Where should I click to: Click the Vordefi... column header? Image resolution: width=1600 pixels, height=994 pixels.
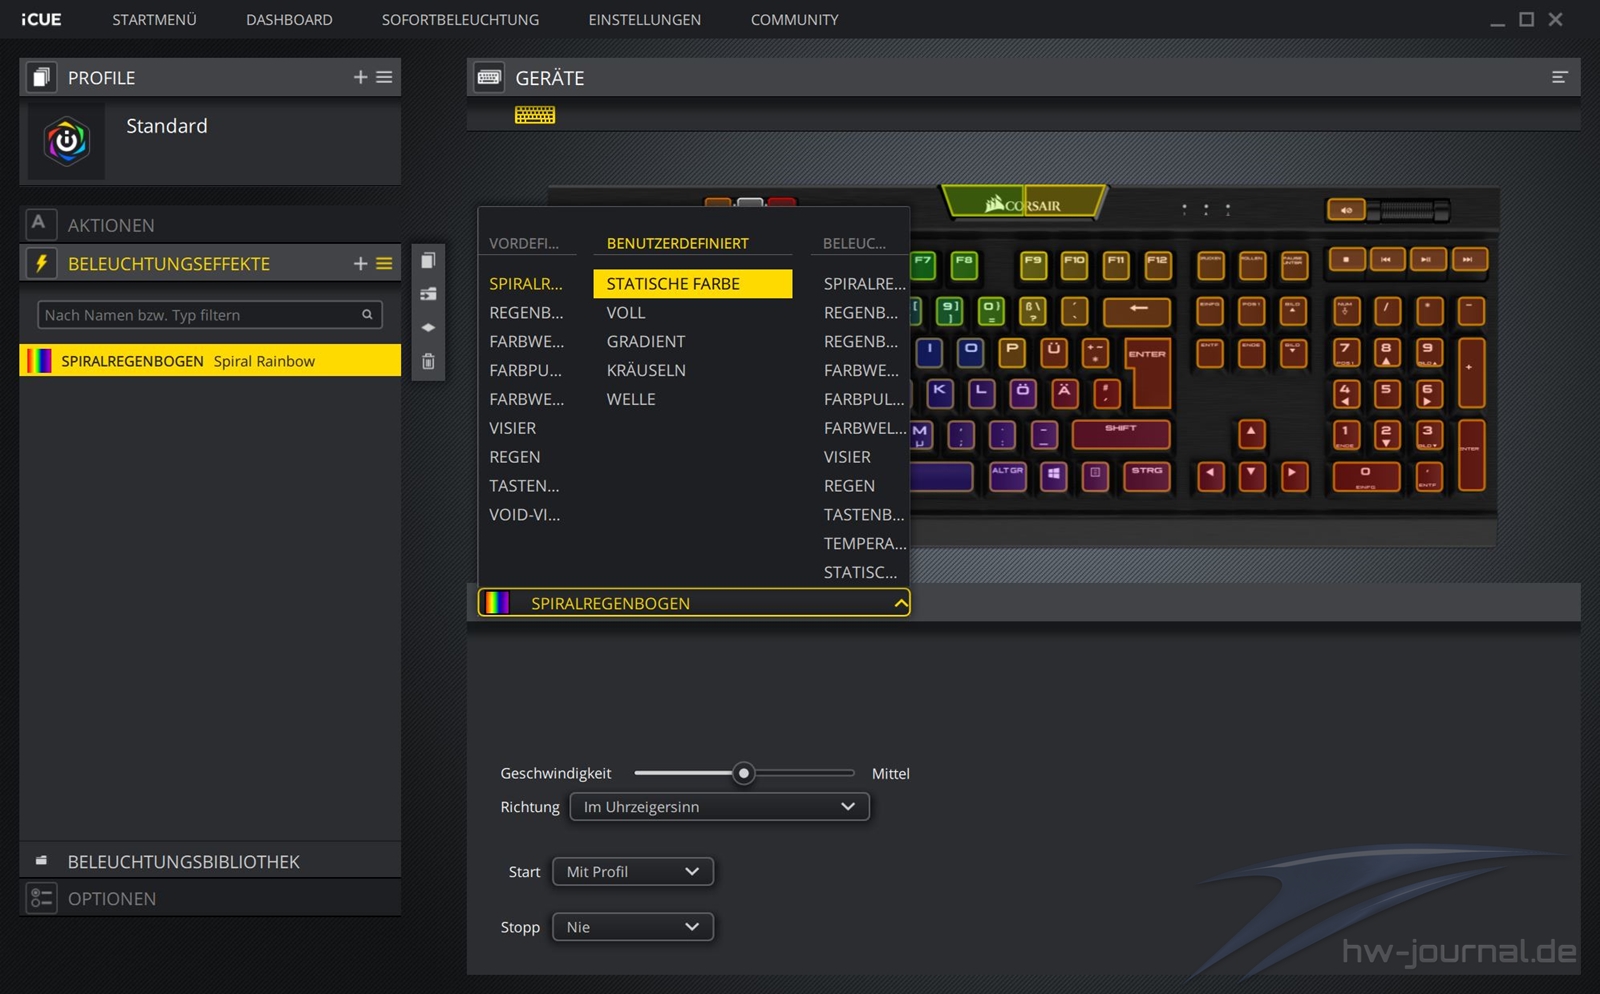524,243
